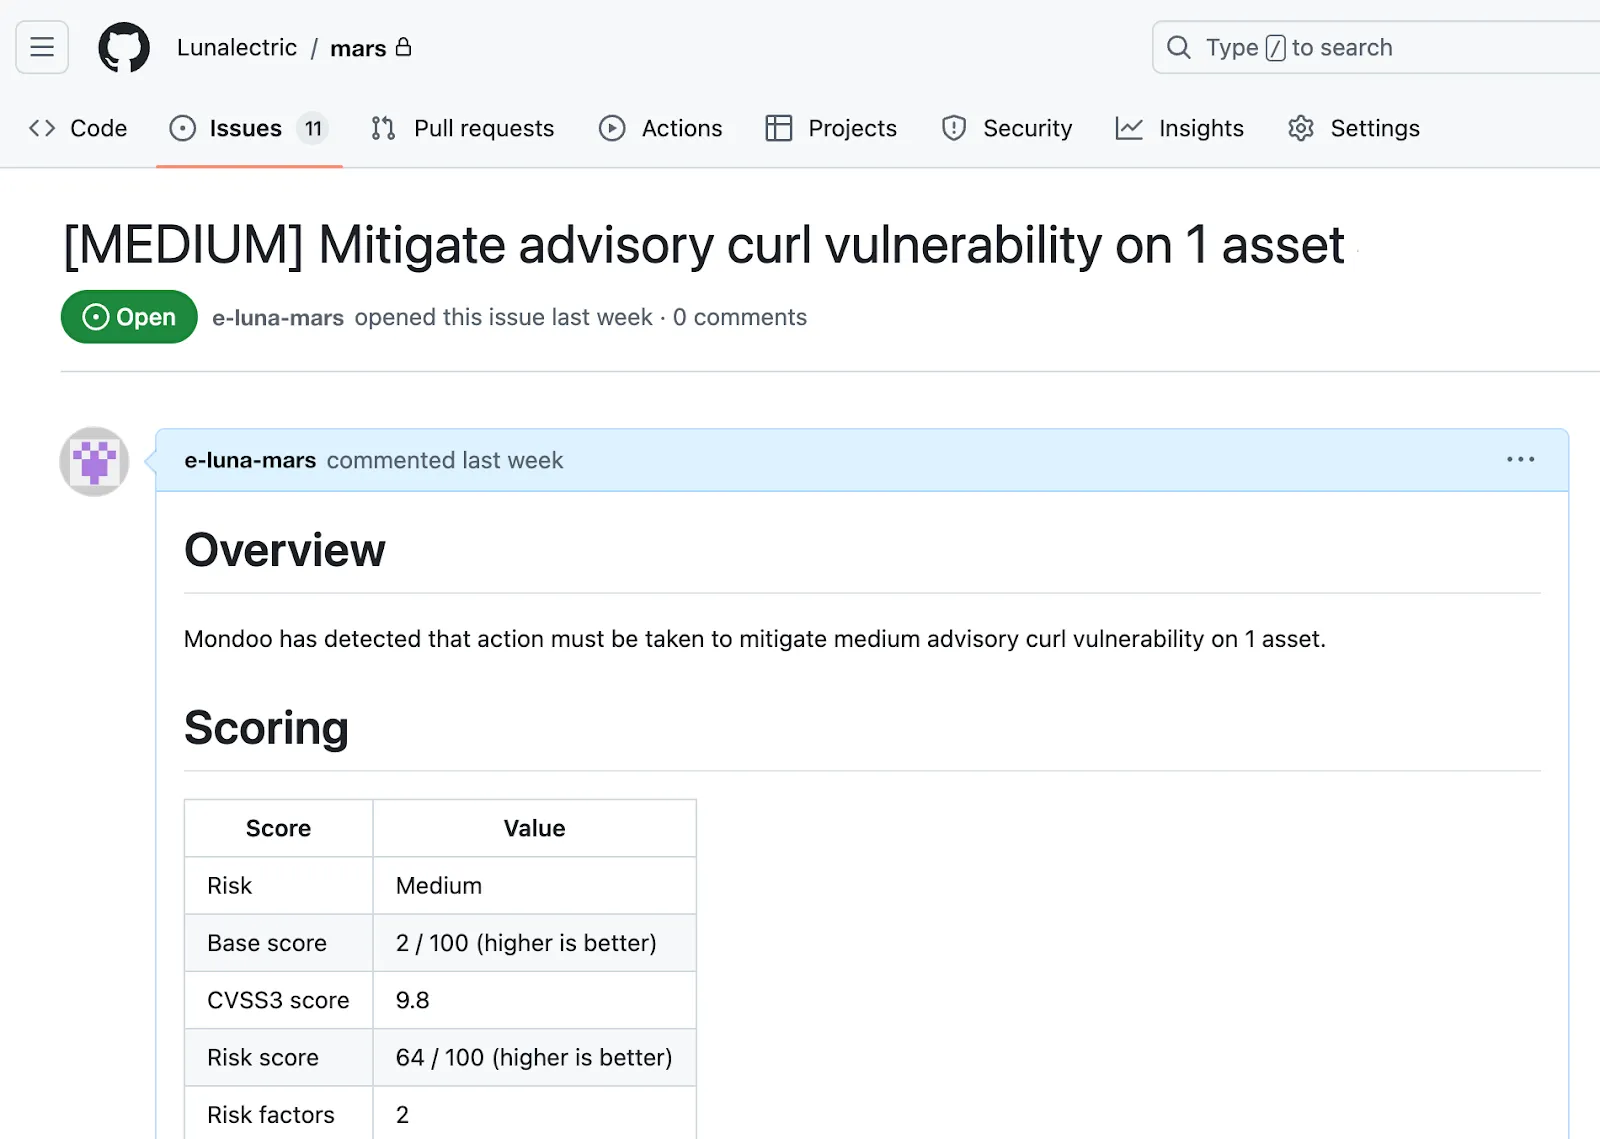
Task: Open the comment three-dots options menu
Action: [1520, 459]
